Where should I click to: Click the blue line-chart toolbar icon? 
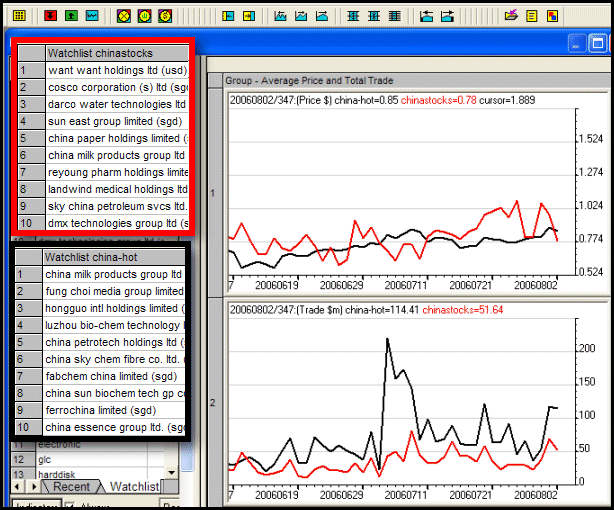[92, 16]
